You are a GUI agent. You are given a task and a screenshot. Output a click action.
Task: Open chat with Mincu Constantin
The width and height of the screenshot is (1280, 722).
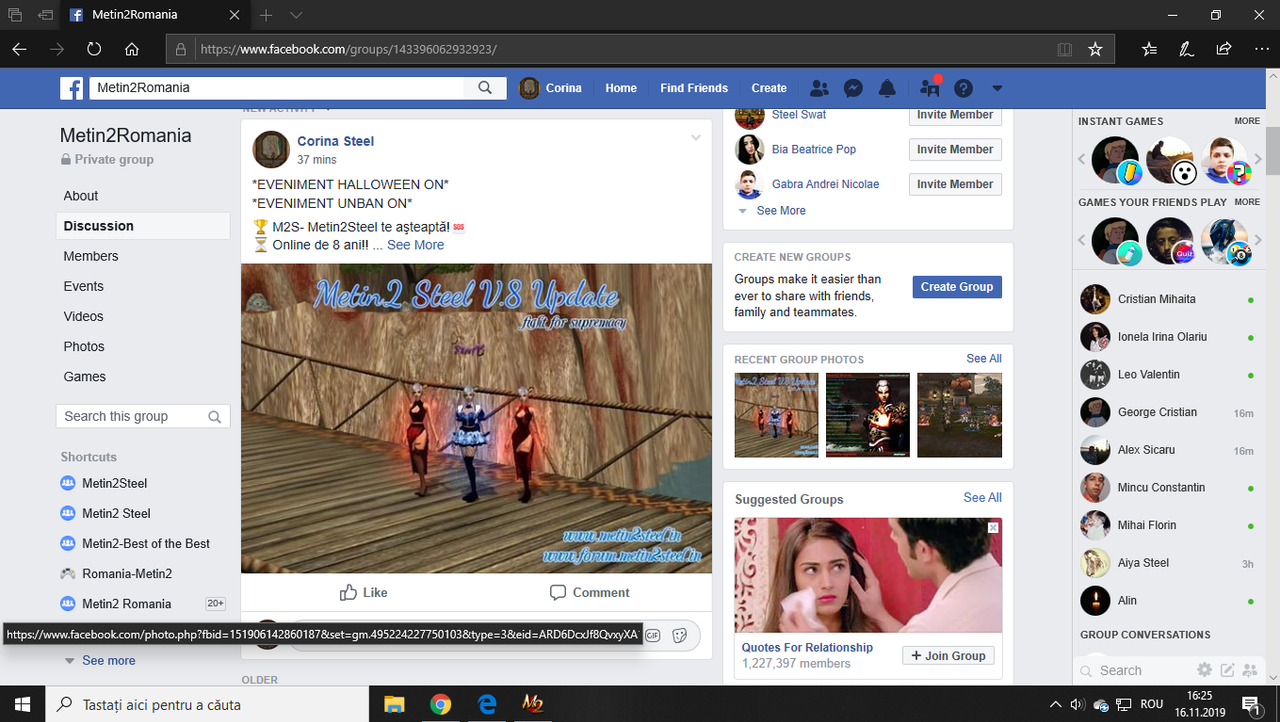(1168, 487)
